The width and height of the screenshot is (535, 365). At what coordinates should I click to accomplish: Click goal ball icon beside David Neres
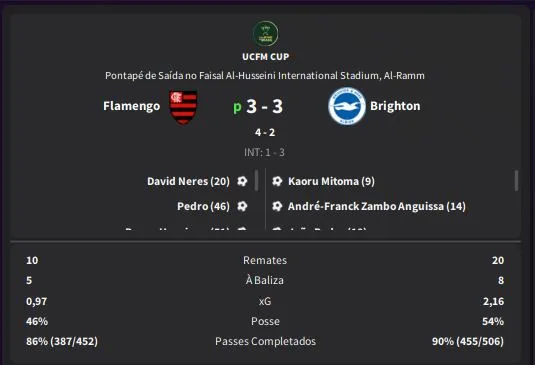coord(242,181)
